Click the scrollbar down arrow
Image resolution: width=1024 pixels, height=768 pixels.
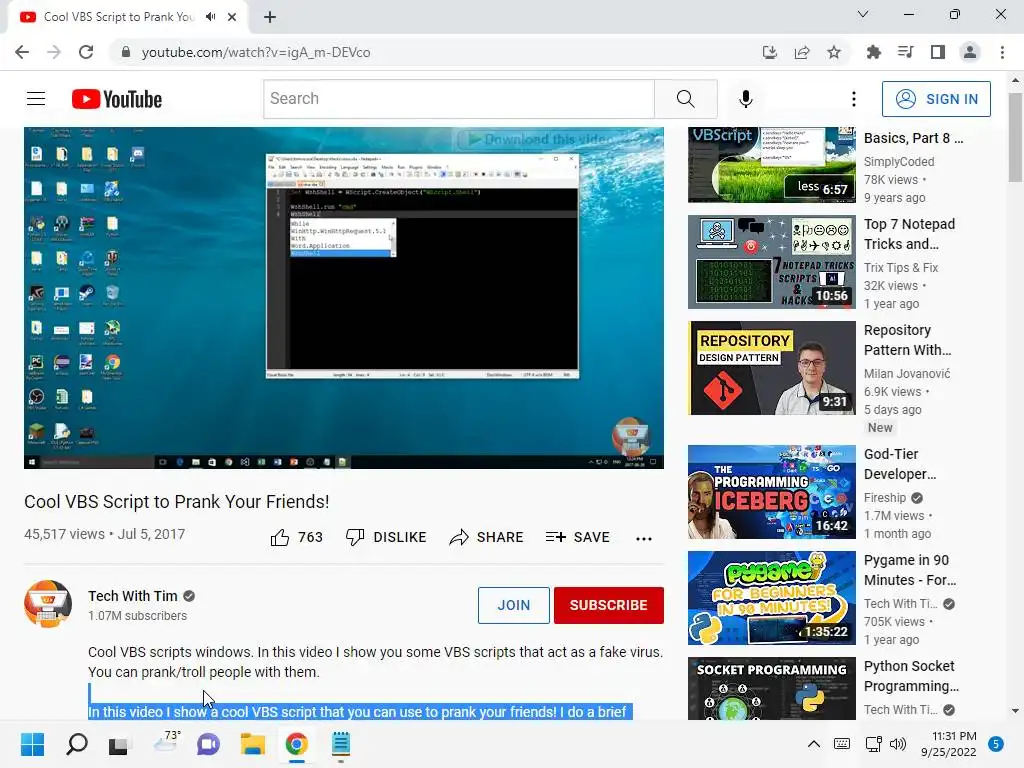point(1015,711)
